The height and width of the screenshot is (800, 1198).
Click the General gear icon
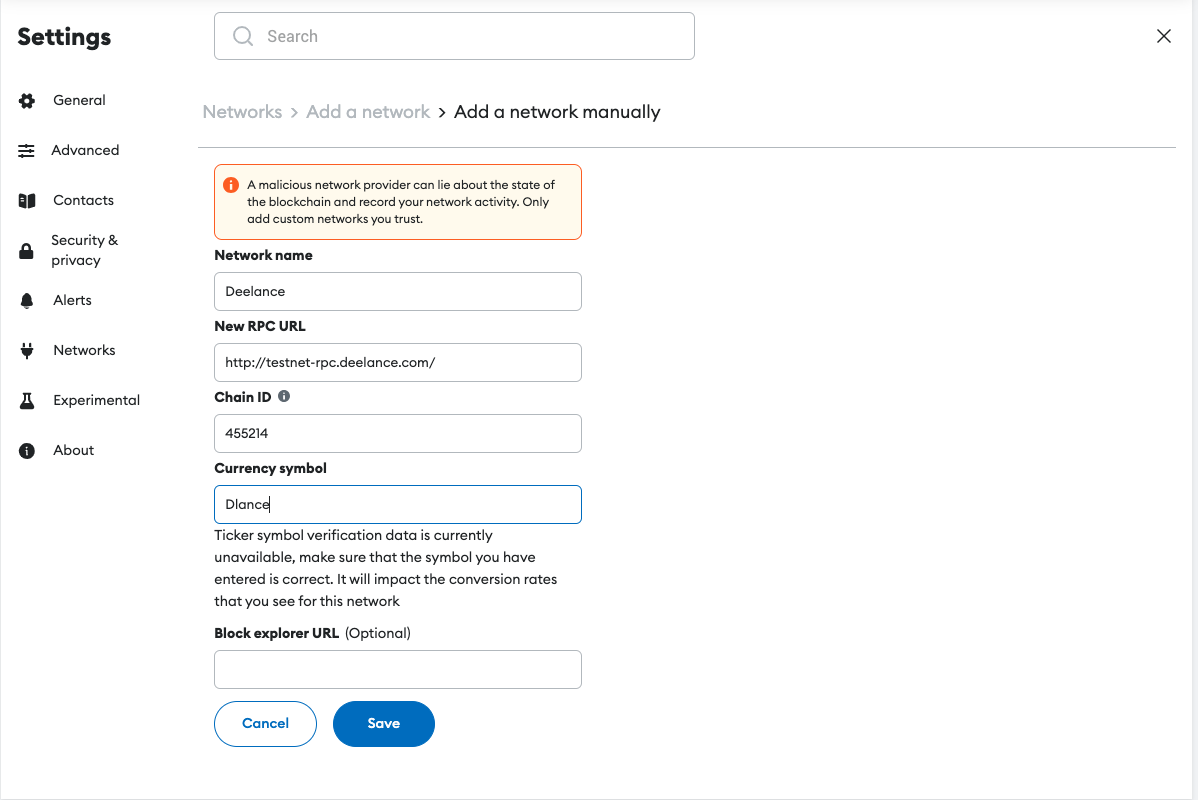click(x=27, y=101)
